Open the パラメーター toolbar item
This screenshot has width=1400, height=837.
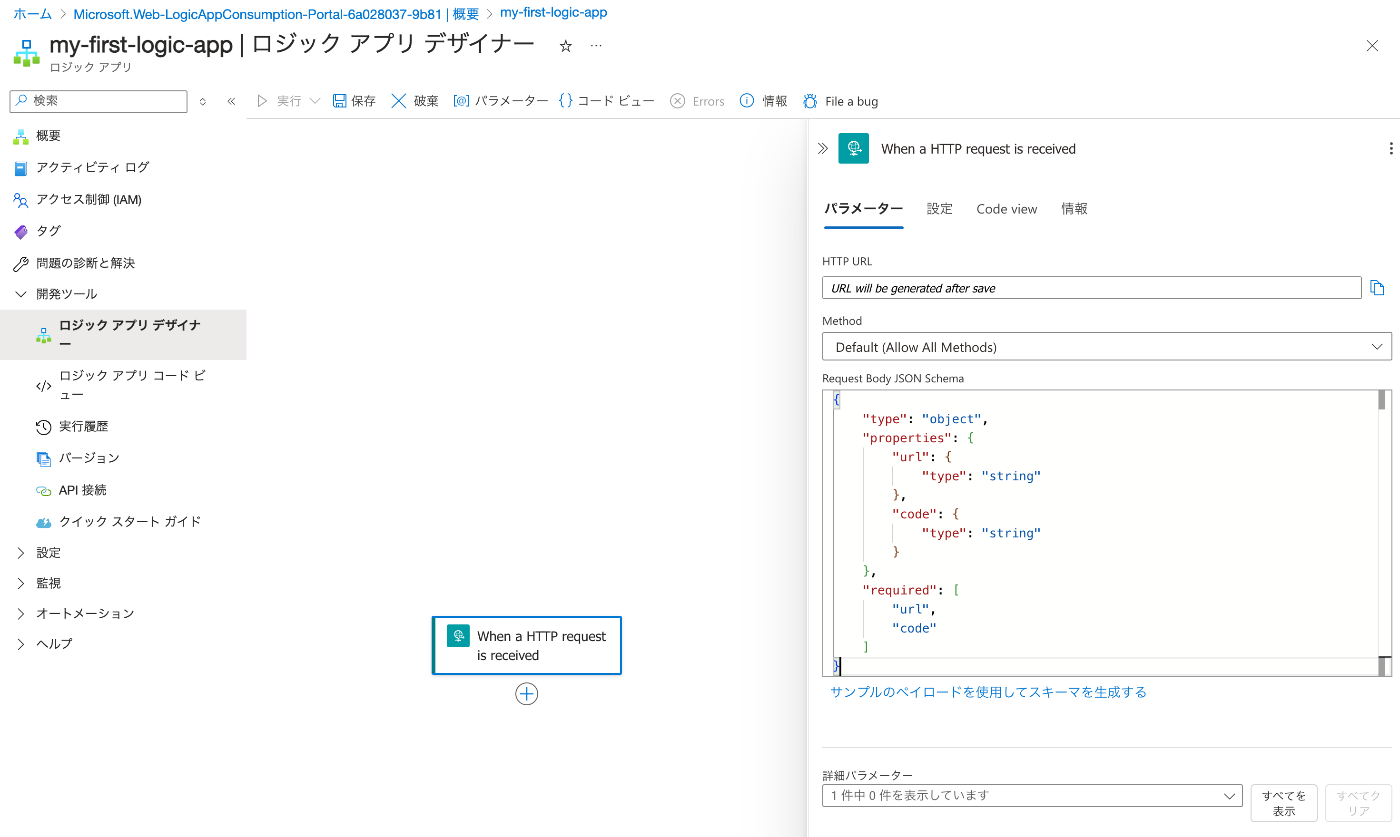[x=501, y=101]
